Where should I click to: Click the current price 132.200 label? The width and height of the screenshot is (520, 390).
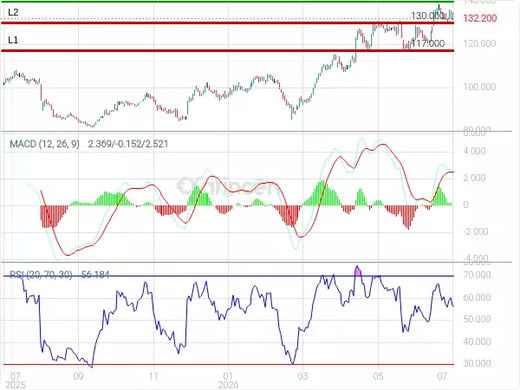[480, 18]
